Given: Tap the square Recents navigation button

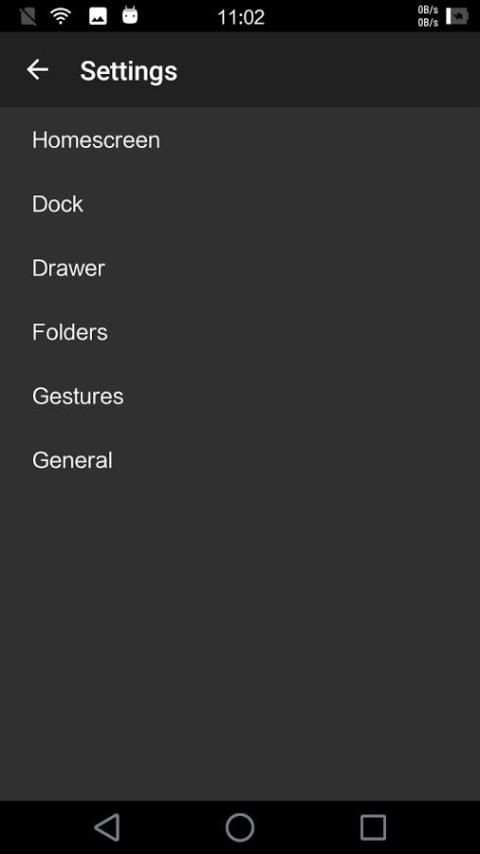Looking at the screenshot, I should (373, 827).
